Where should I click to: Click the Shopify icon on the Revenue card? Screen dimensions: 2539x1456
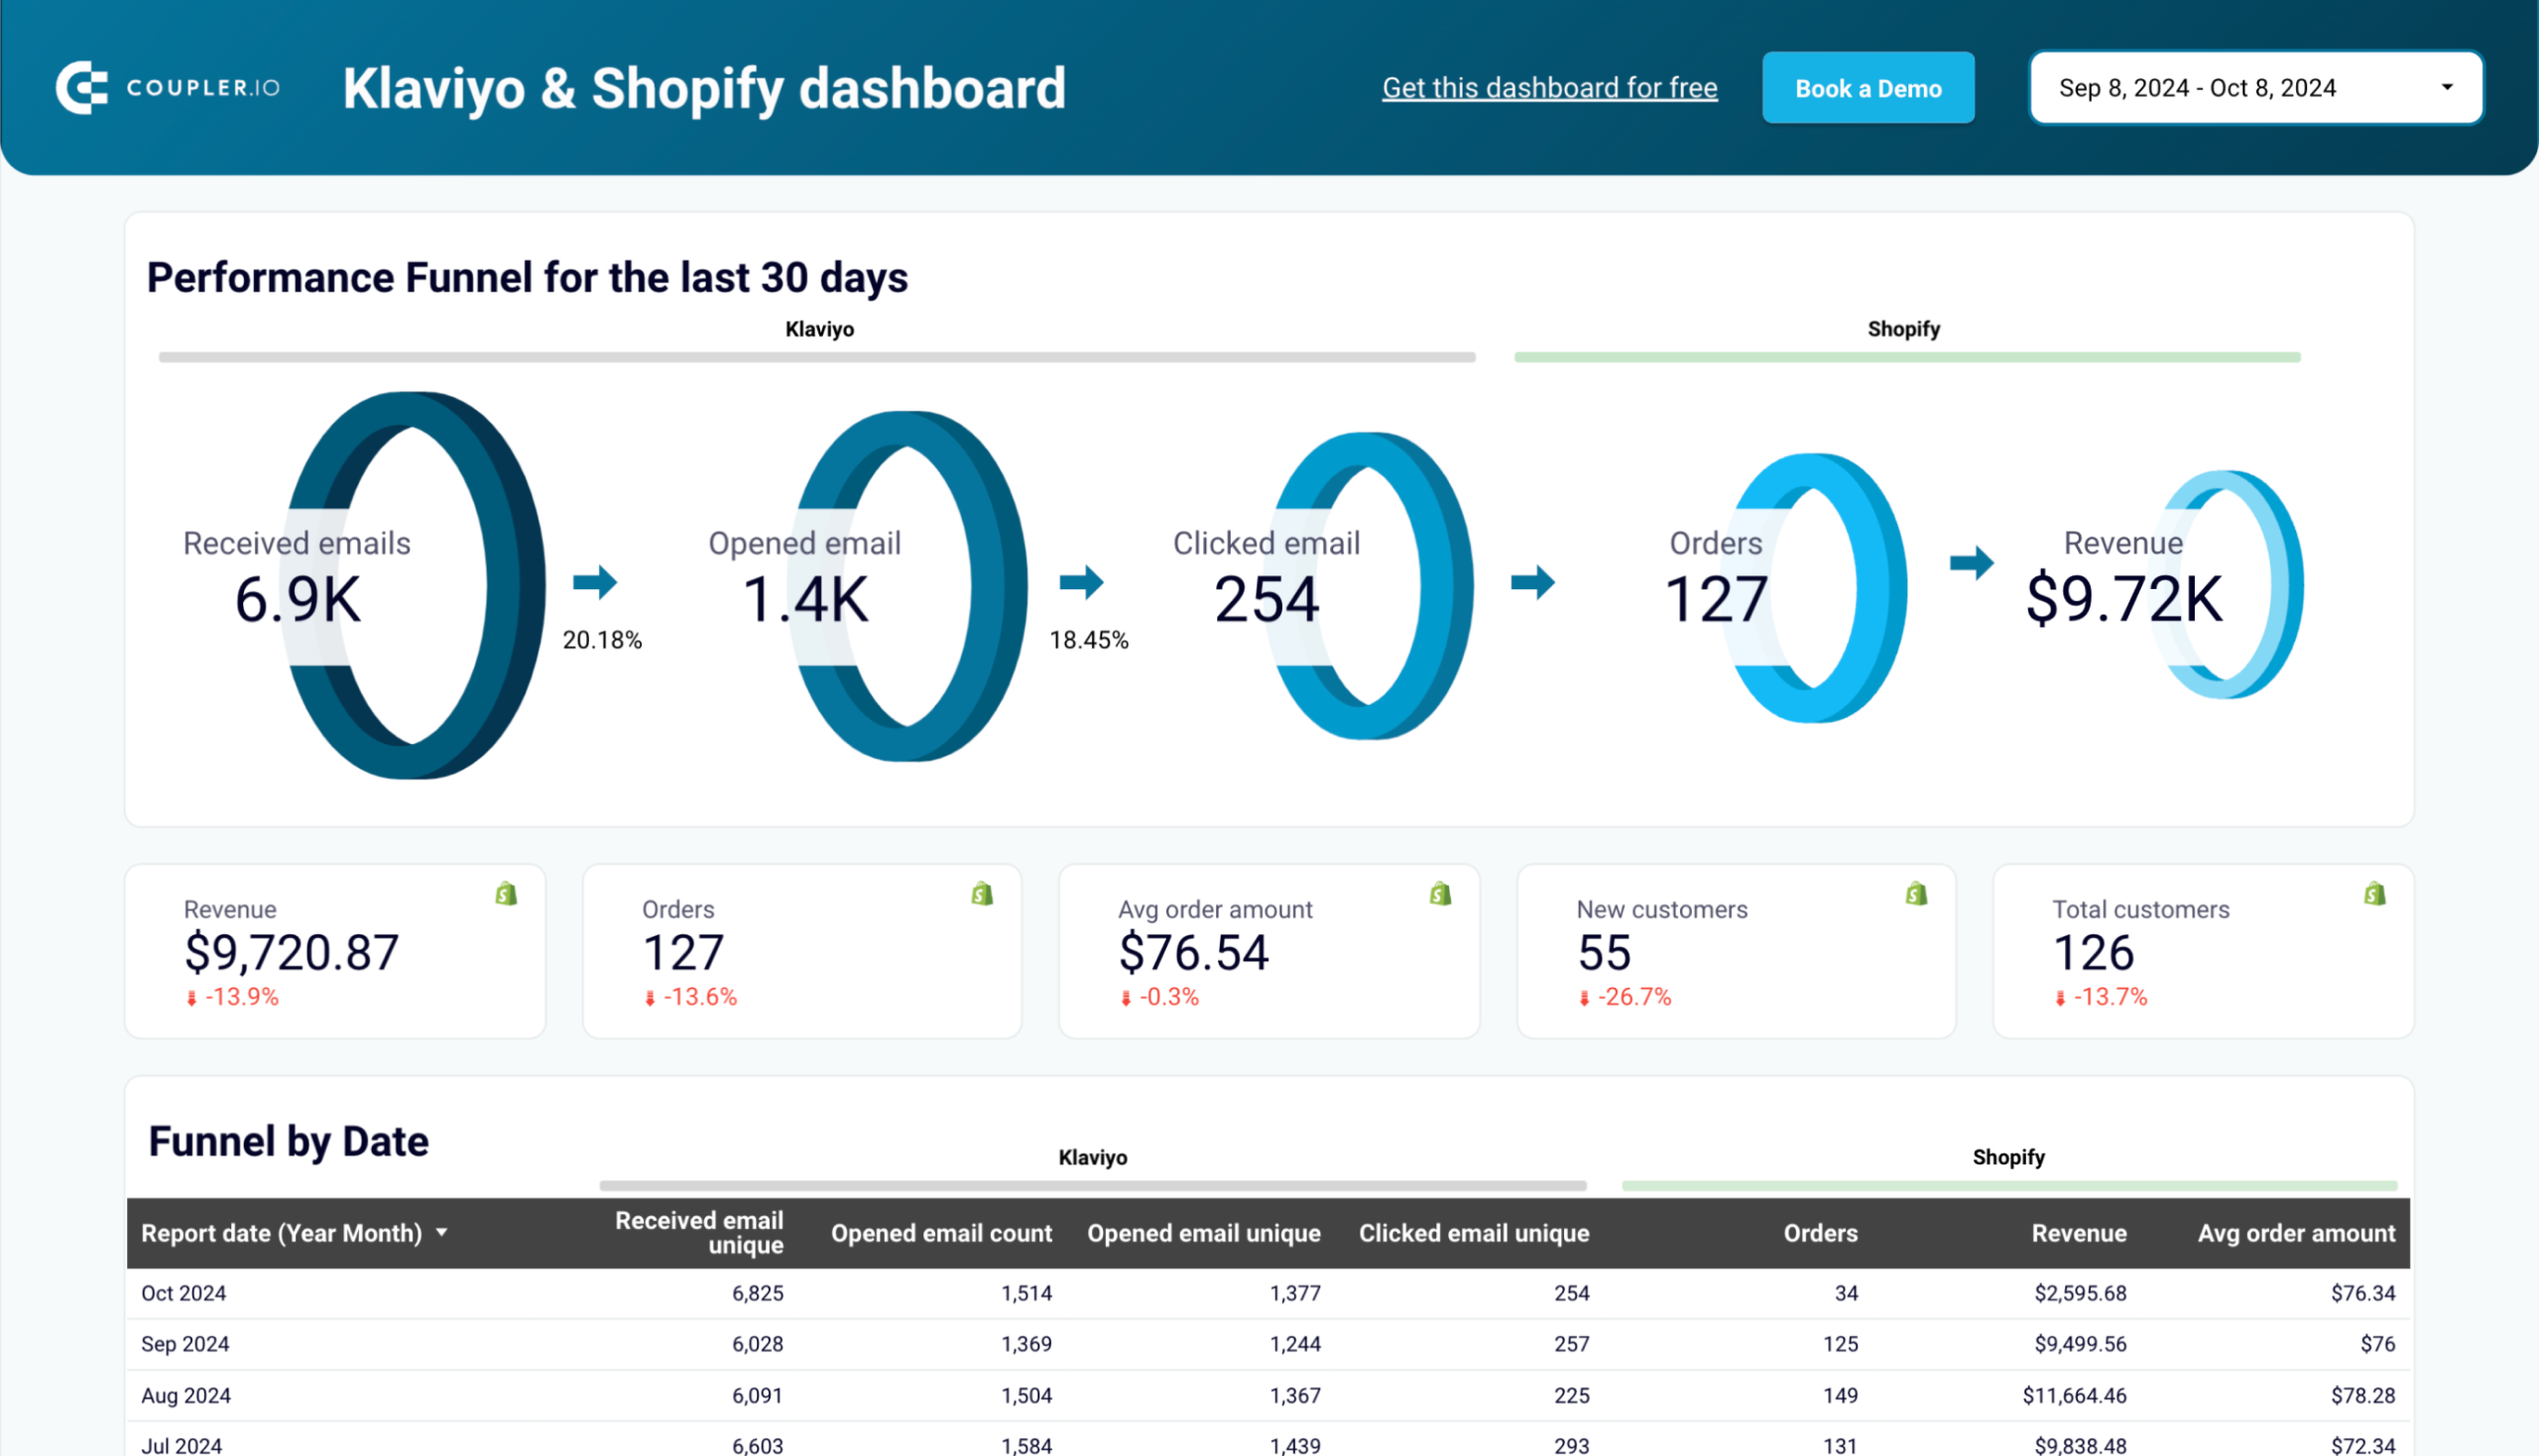pos(507,895)
